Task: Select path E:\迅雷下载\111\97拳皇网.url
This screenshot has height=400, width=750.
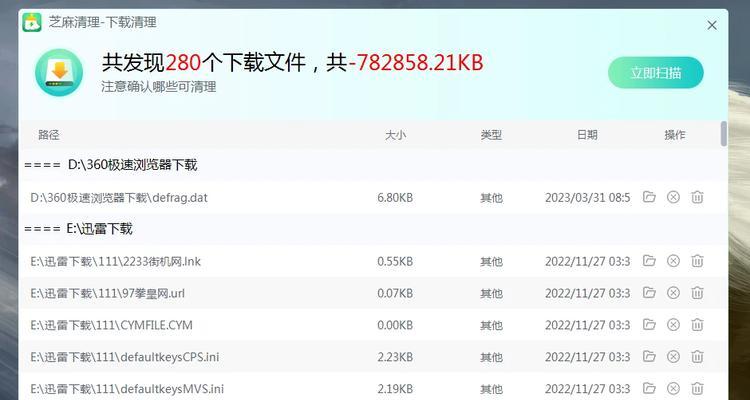Action: click(108, 293)
